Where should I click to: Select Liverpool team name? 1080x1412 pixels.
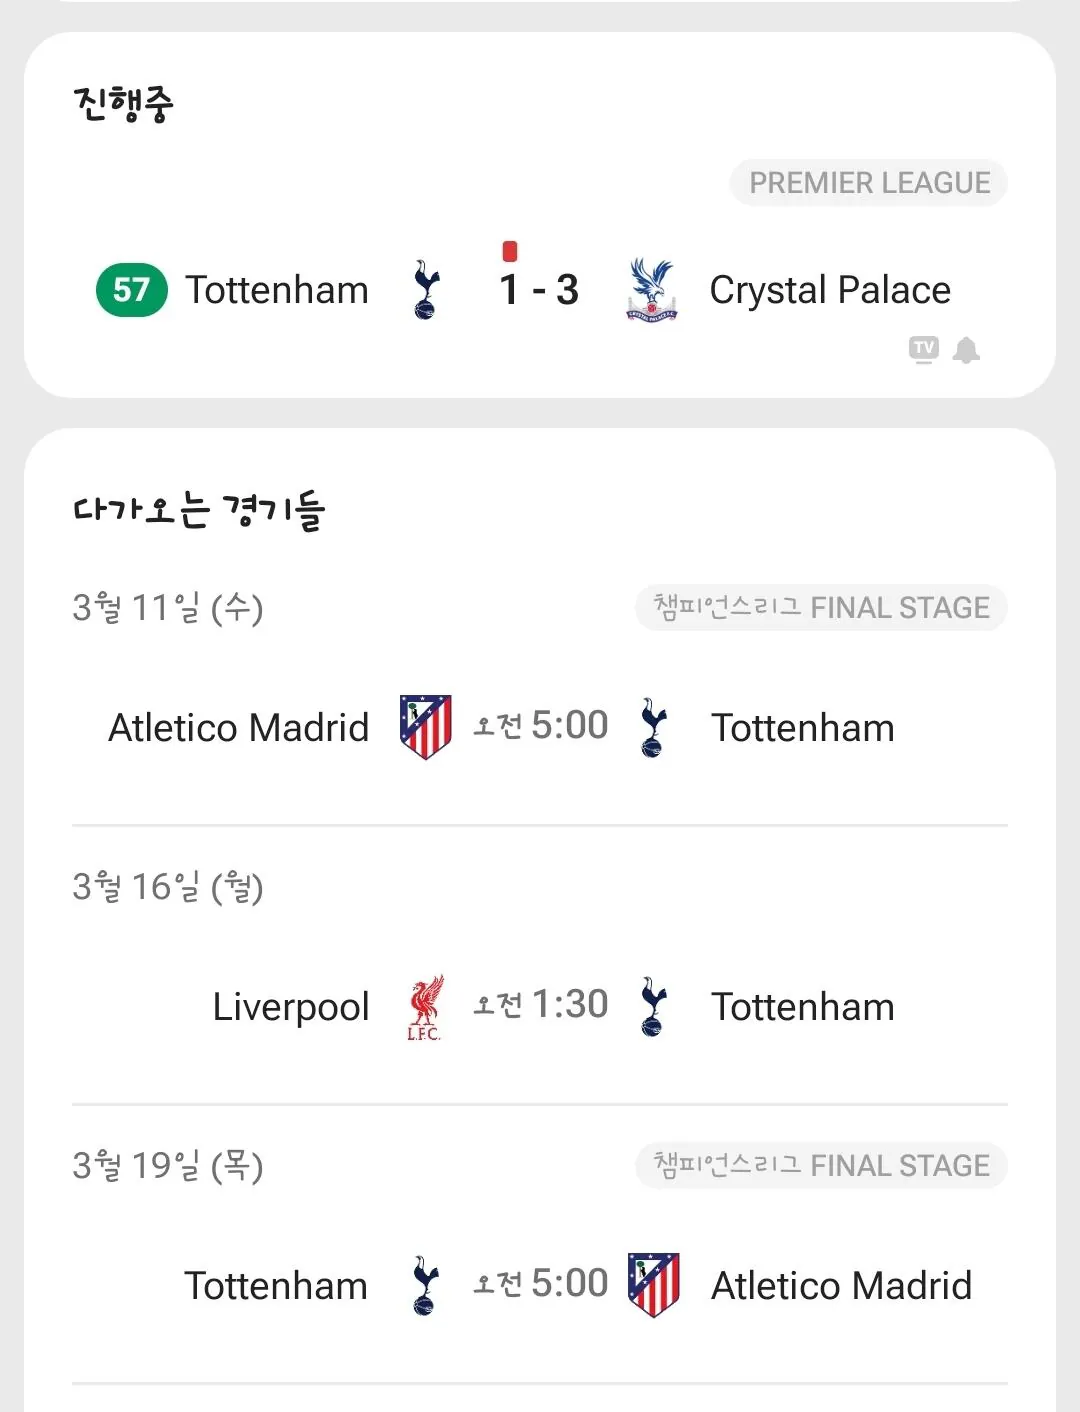pyautogui.click(x=291, y=1007)
